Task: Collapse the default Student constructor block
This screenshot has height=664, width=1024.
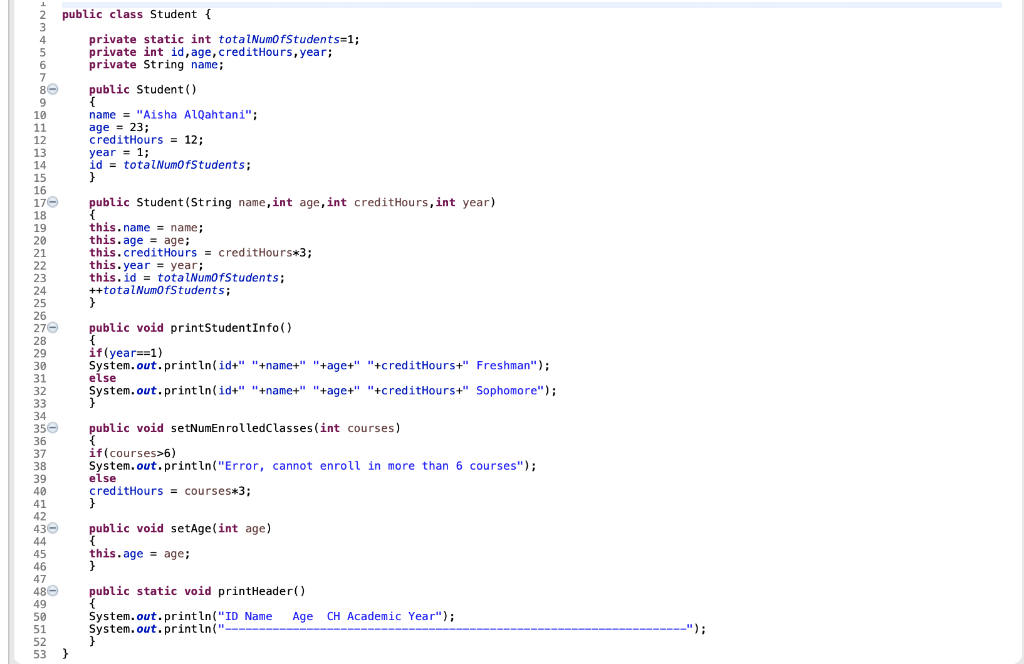Action: 52,89
